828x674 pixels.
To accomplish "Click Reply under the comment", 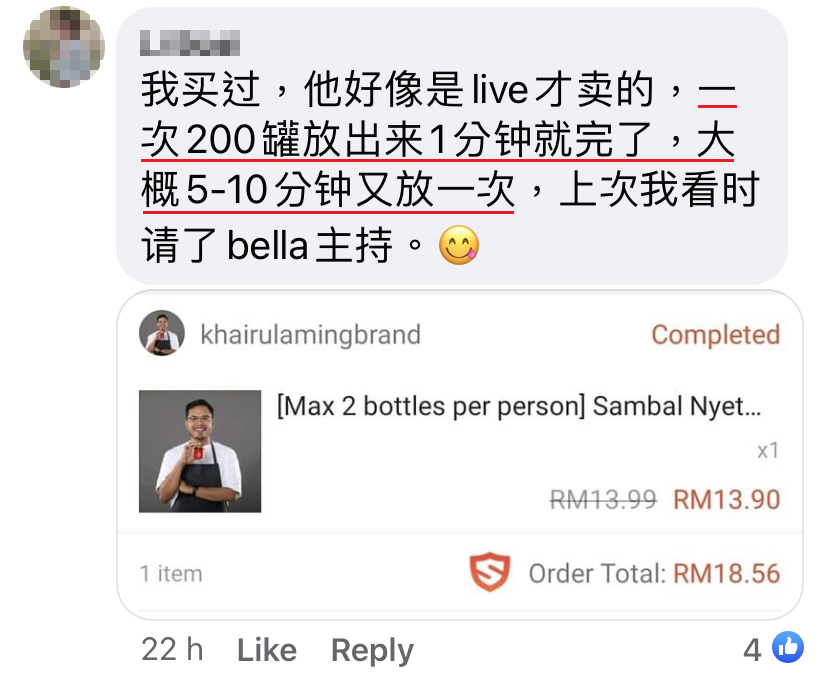I will 372,650.
